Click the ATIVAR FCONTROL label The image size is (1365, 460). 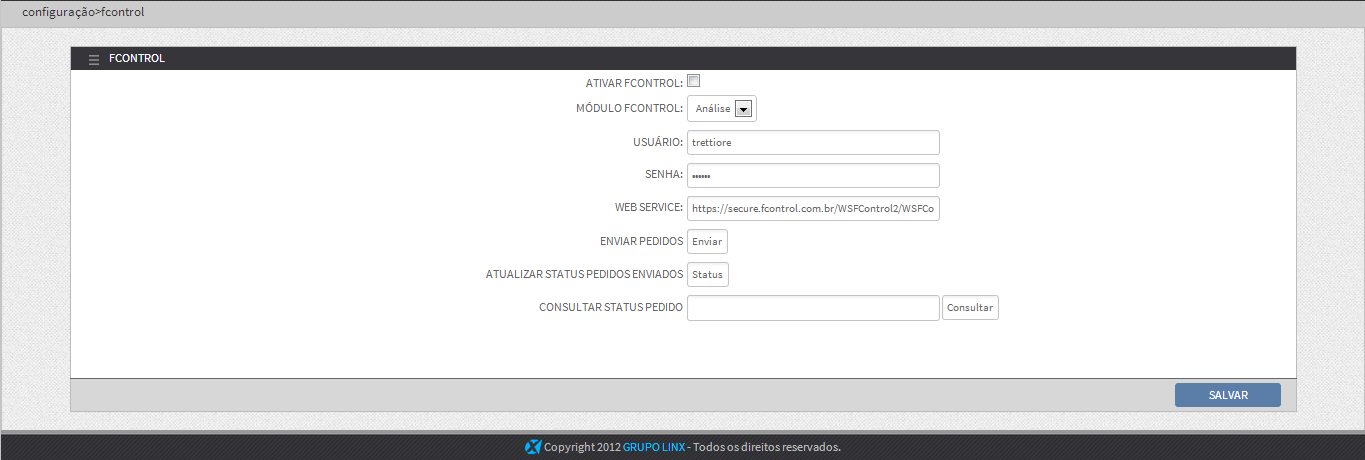(634, 83)
